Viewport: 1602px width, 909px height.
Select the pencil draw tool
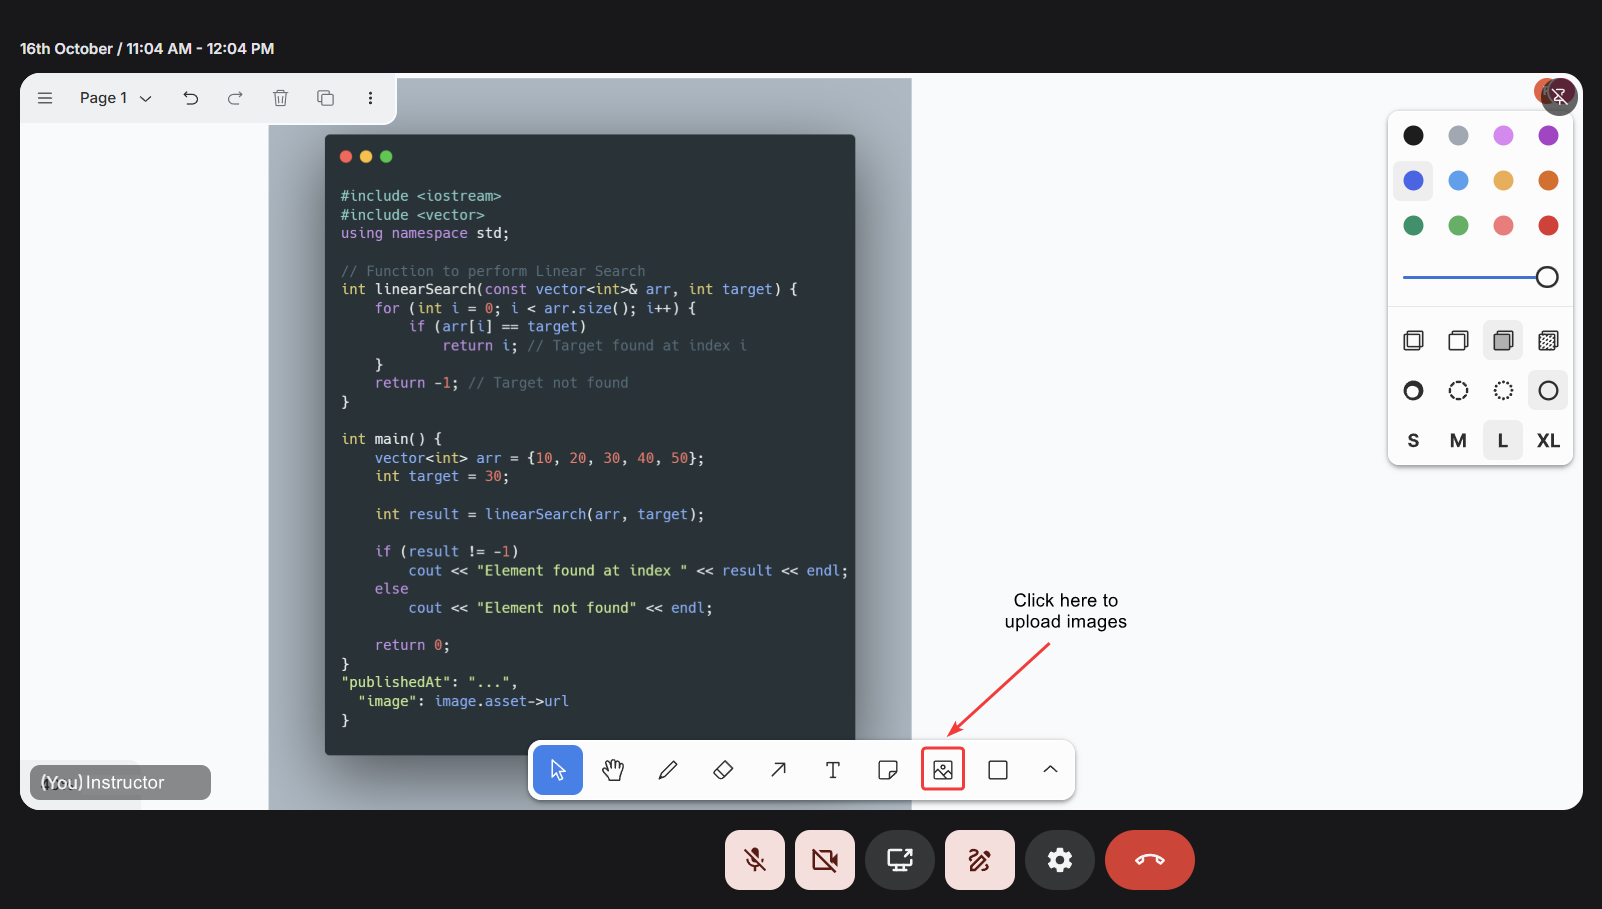tap(668, 770)
